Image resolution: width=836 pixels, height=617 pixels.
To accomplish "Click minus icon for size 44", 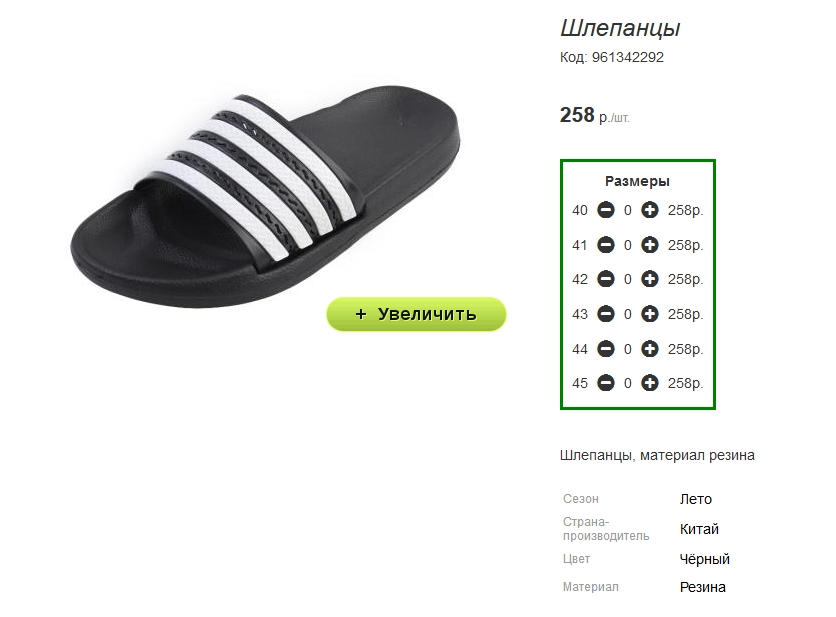I will pyautogui.click(x=606, y=349).
